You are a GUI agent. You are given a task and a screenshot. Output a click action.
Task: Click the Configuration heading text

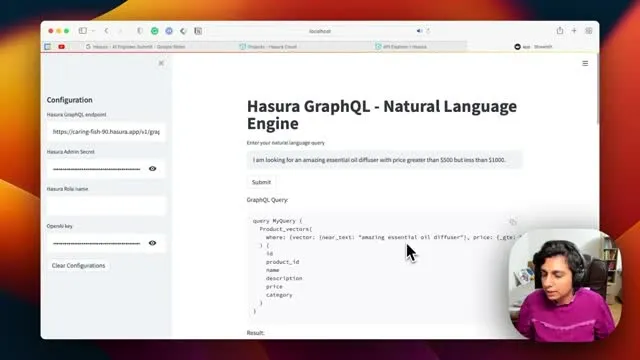[69, 100]
